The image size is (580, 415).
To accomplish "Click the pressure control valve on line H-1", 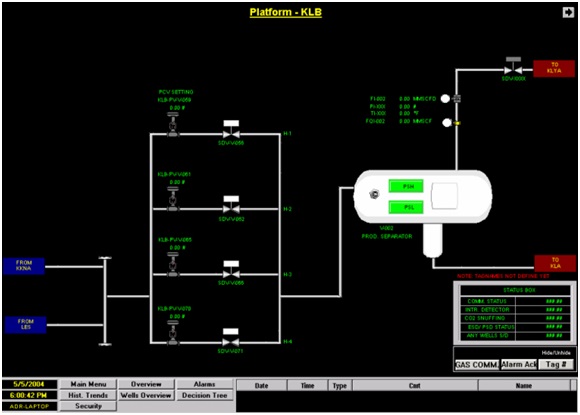I will [x=173, y=125].
